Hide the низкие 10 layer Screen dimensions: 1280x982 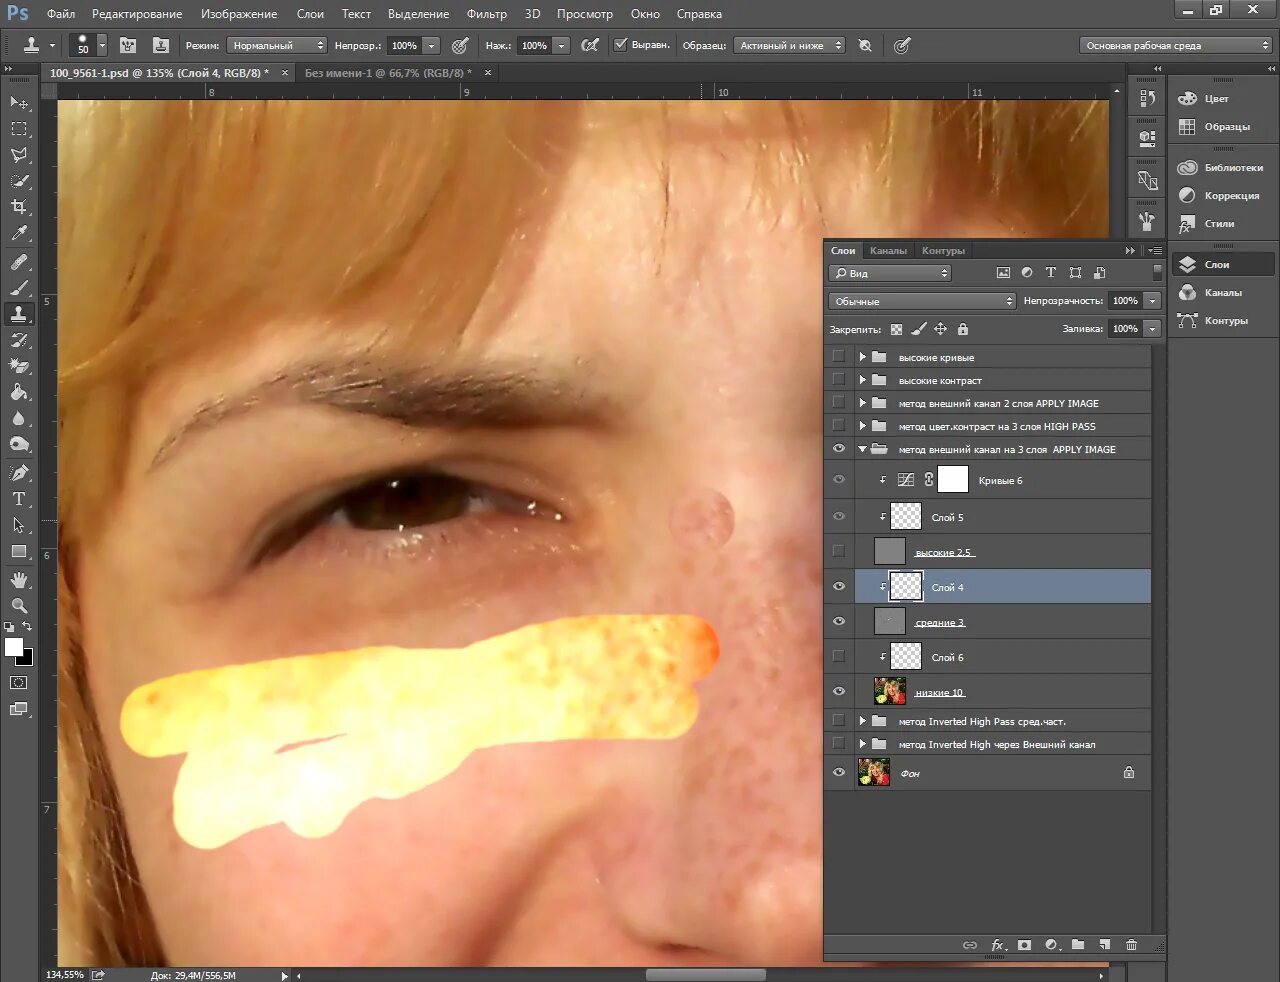tap(839, 691)
